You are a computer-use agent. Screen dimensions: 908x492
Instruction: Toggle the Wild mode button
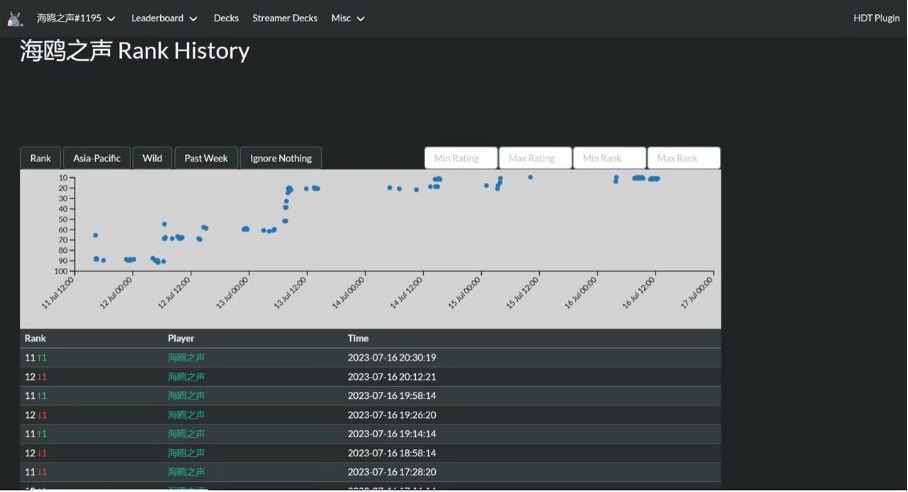152,158
